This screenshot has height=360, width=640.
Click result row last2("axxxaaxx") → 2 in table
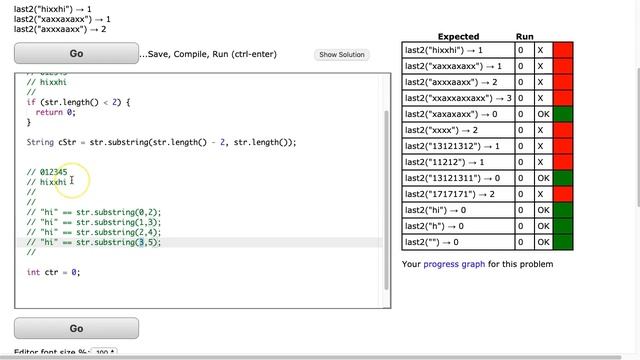click(x=487, y=82)
